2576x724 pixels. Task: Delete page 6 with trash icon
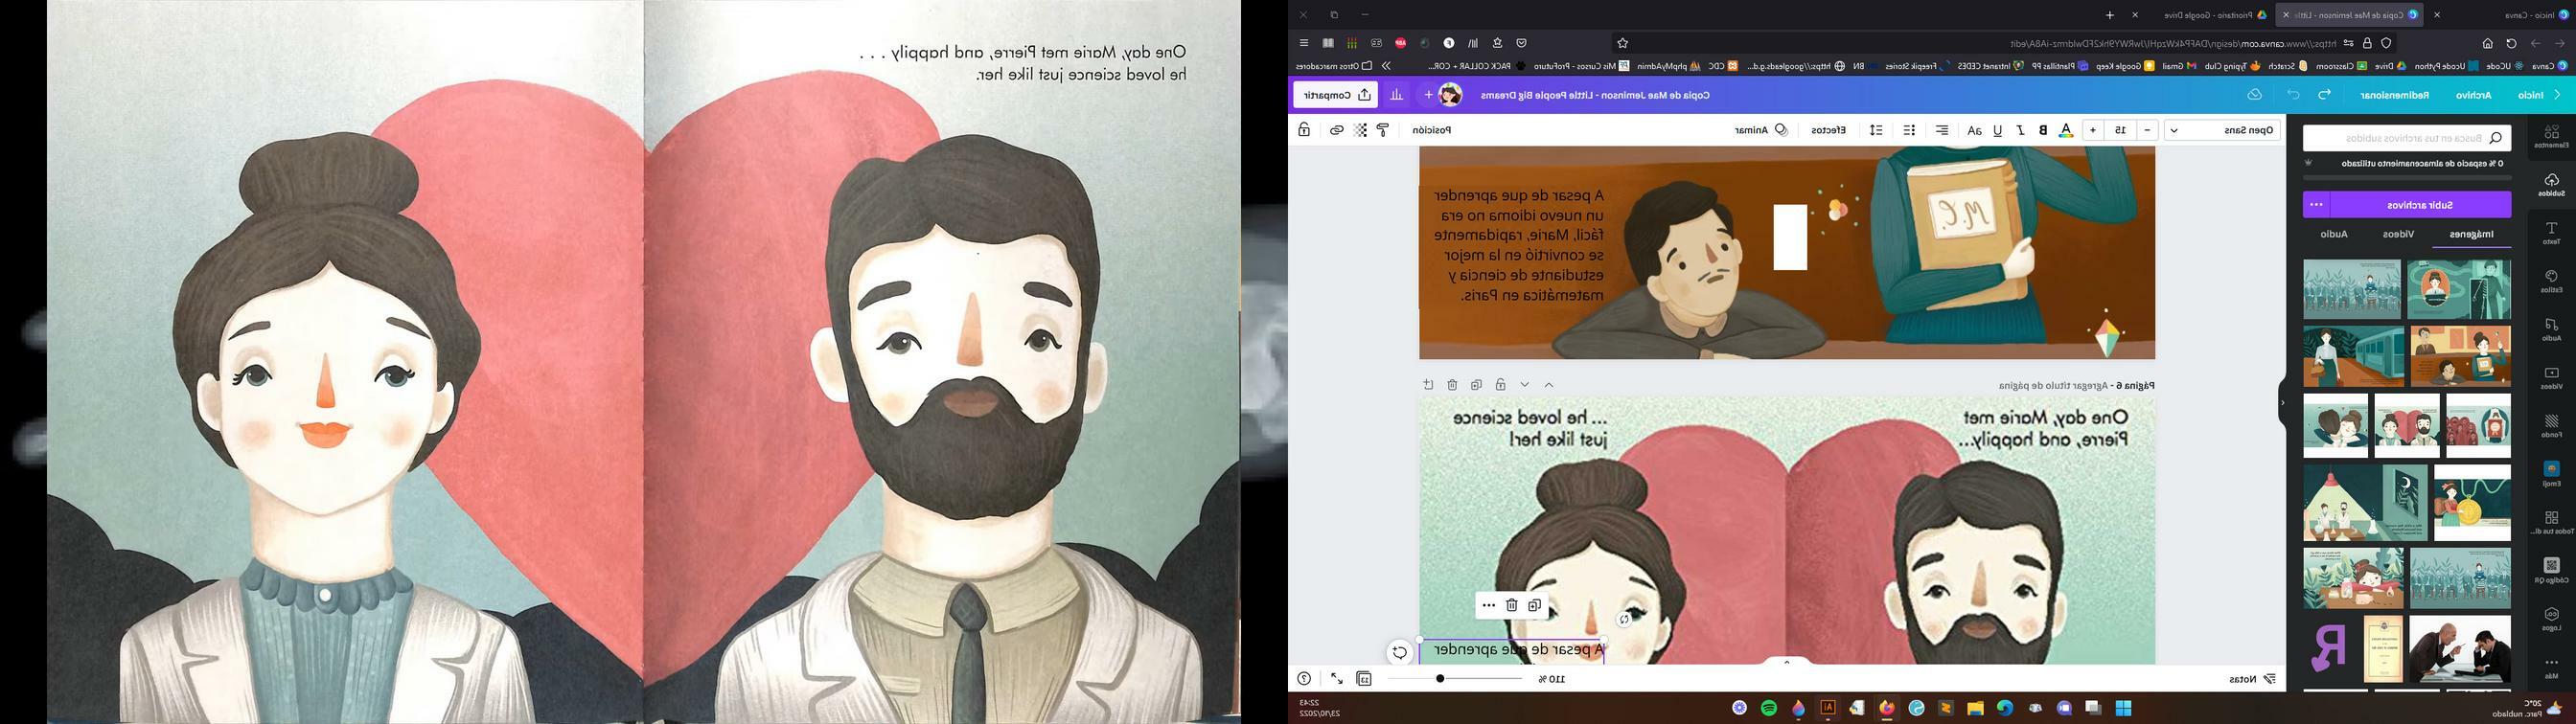tap(1452, 385)
